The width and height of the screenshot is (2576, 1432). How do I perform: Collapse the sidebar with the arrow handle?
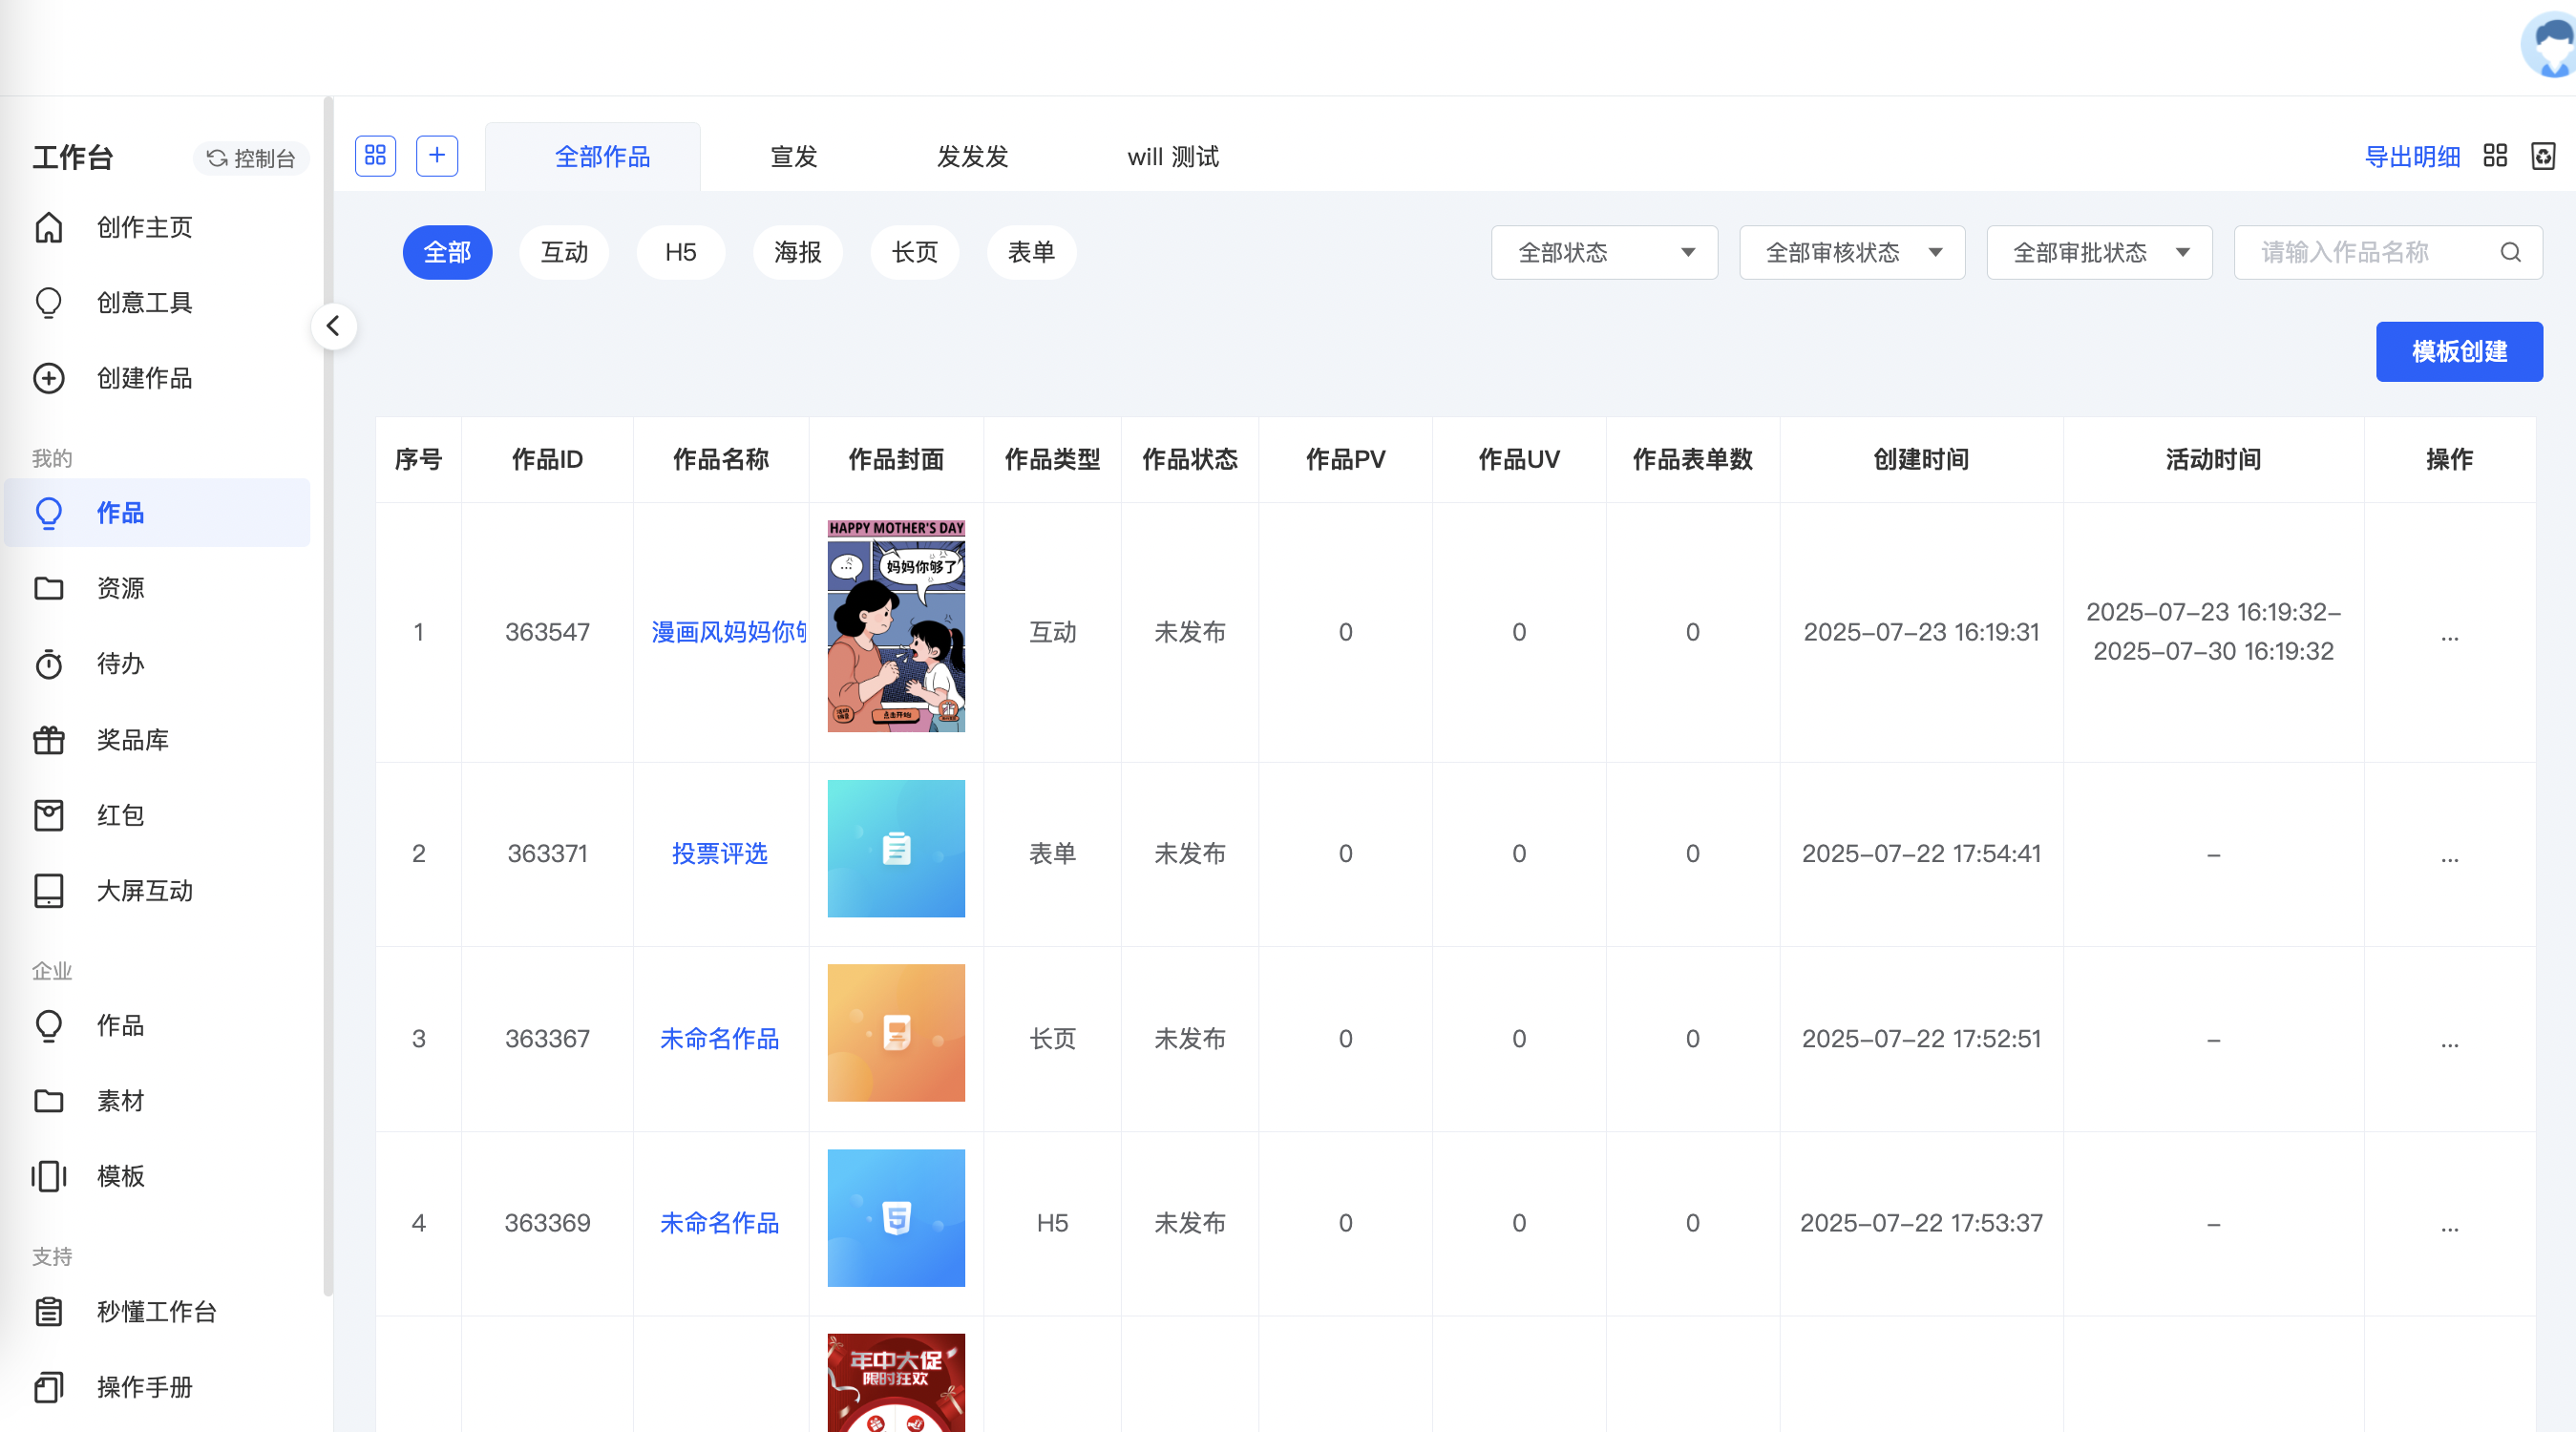[x=334, y=326]
